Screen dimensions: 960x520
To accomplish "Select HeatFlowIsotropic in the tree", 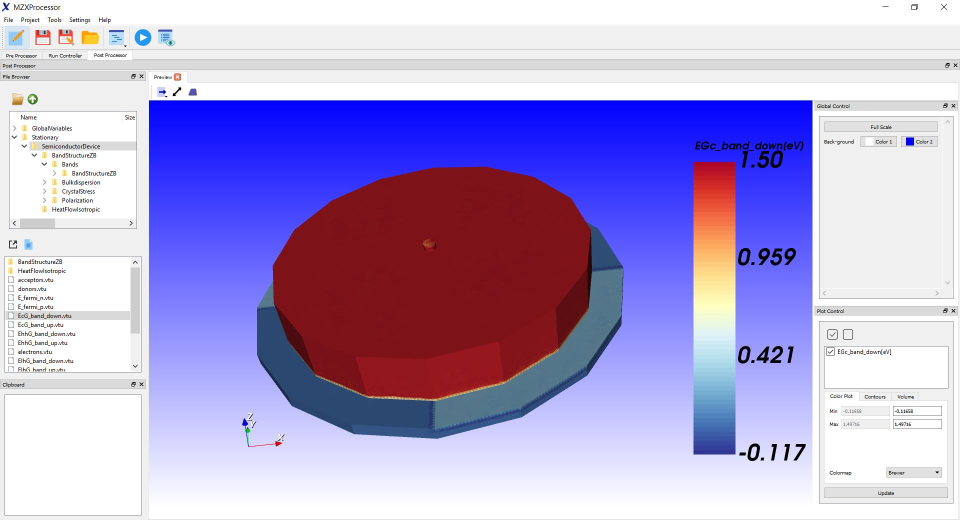I will click(75, 209).
